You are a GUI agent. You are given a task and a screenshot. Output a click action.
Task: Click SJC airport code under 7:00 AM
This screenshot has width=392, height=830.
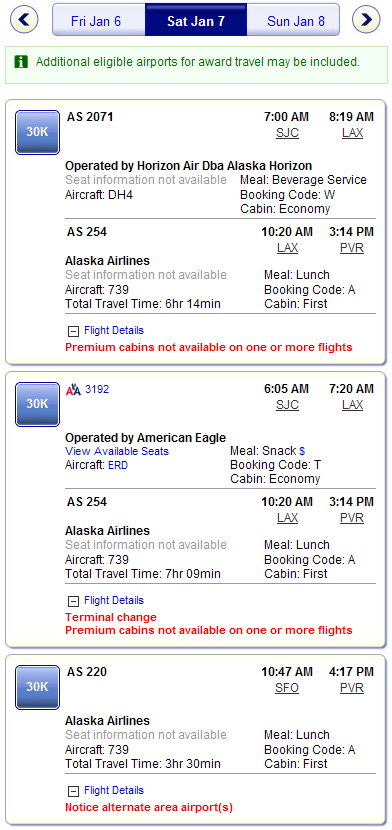287,133
